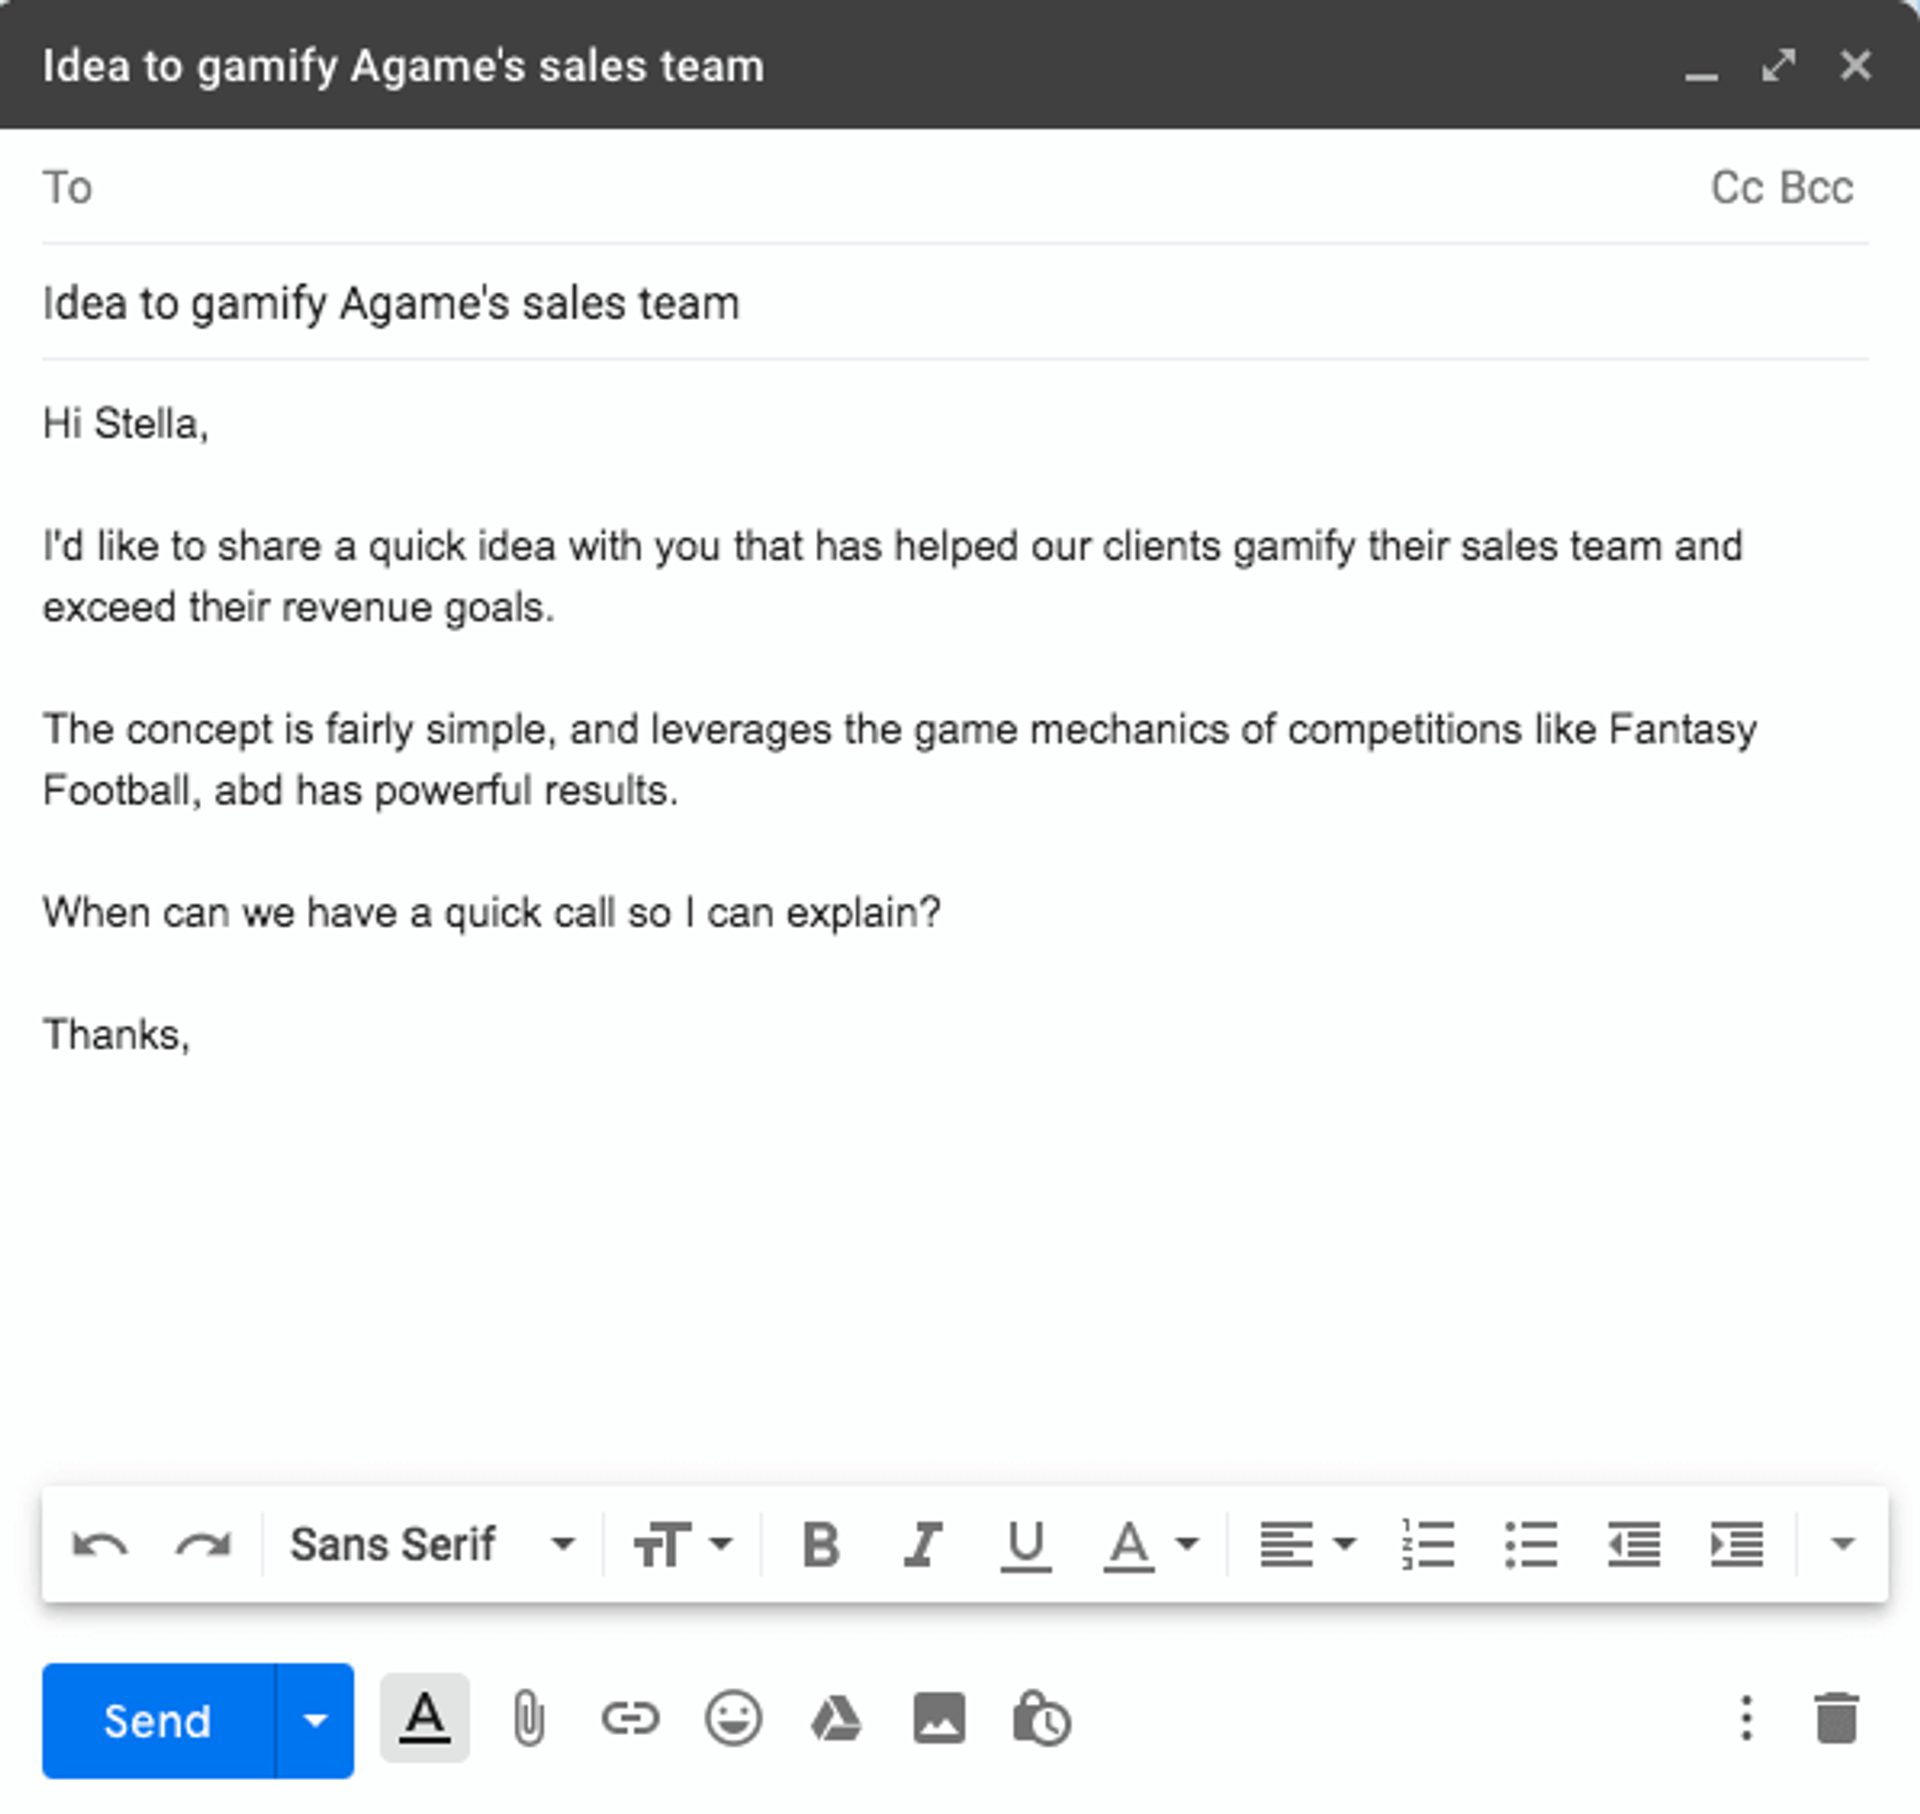Insert a file from Google Drive

[838, 1720]
